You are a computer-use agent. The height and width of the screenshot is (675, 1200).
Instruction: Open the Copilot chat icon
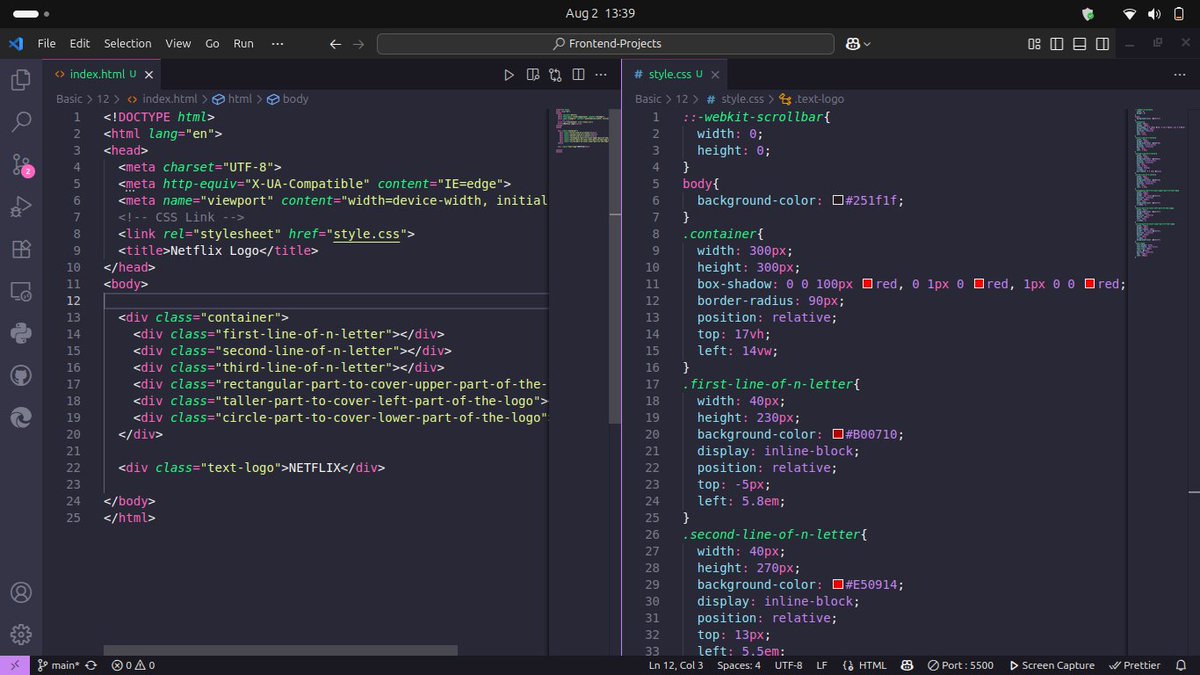[853, 44]
